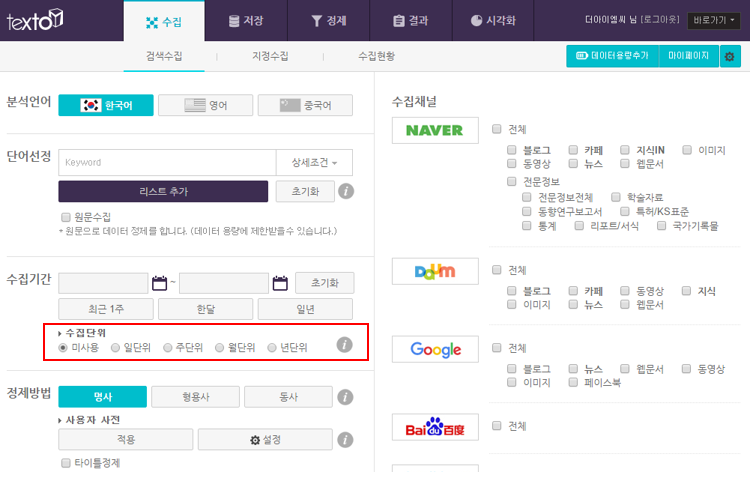Check NAVER 전체 checkbox
Image resolution: width=750 pixels, height=478 pixels.
pyautogui.click(x=497, y=129)
